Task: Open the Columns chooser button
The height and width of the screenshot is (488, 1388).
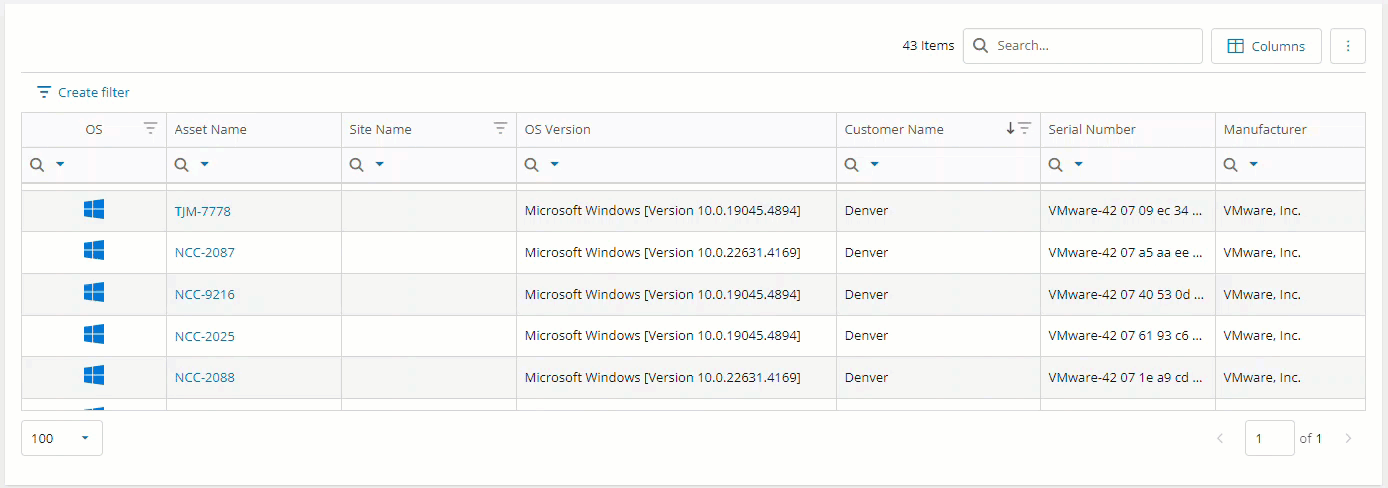Action: 1266,46
